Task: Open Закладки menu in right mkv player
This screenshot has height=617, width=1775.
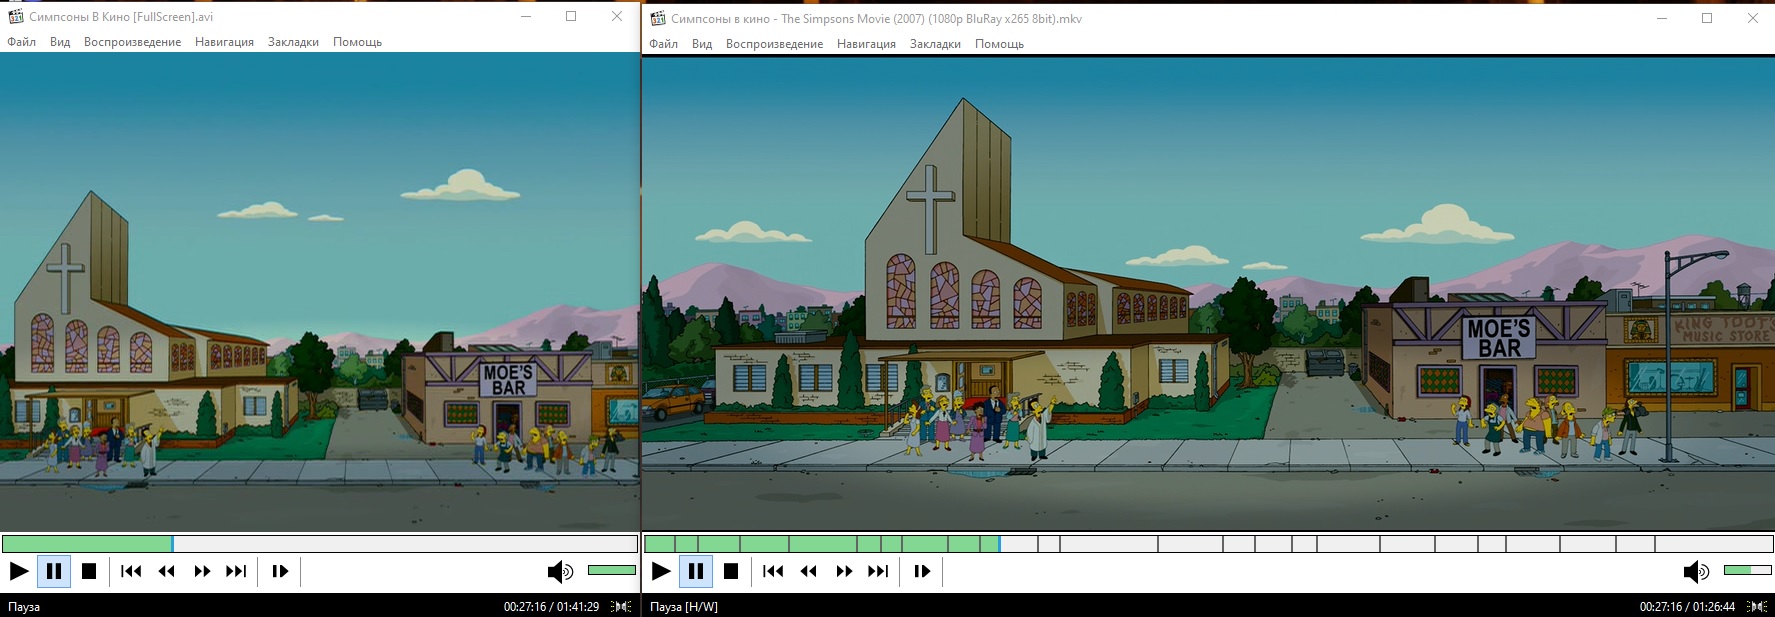Action: [x=935, y=44]
